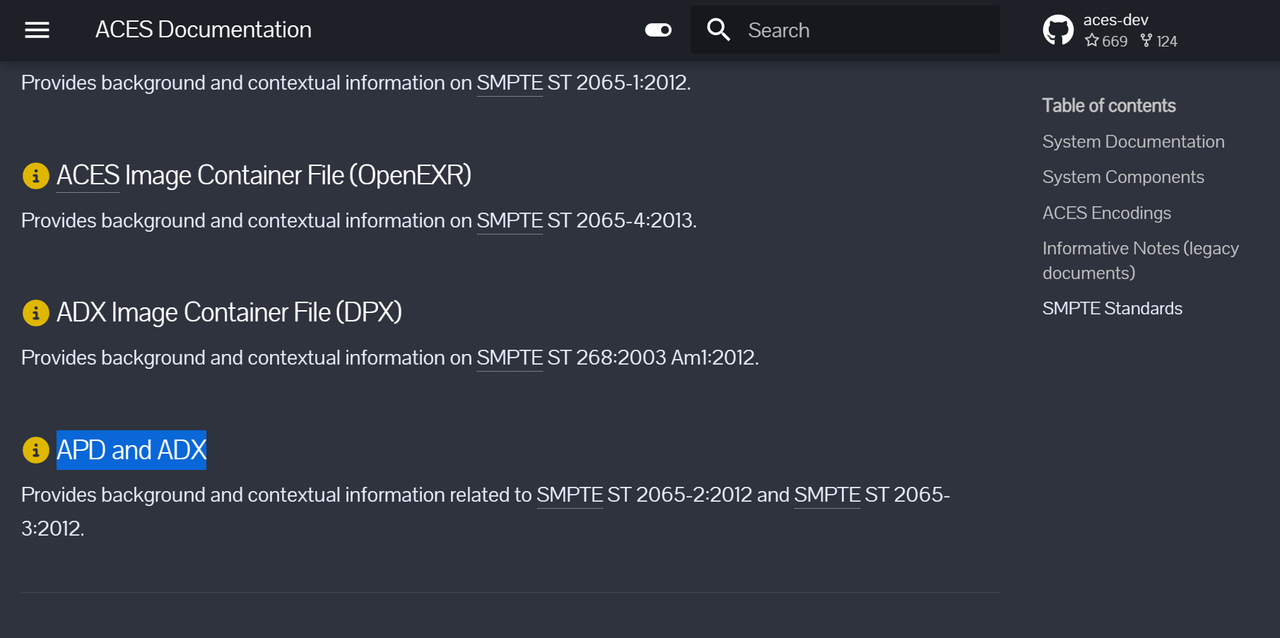This screenshot has width=1280, height=638.
Task: Click SMPTE abbreviation in ST 2065-1:2012 line
Action: [x=509, y=83]
